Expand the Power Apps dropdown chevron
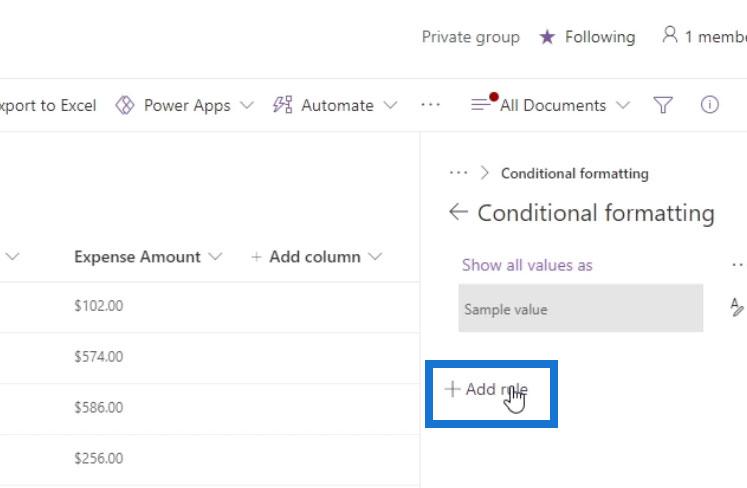 pyautogui.click(x=246, y=105)
